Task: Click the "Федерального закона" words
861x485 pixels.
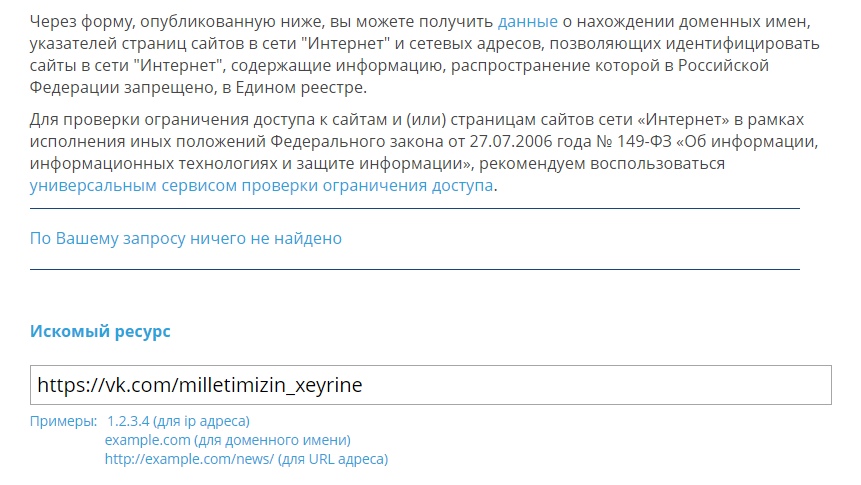Action: point(356,142)
